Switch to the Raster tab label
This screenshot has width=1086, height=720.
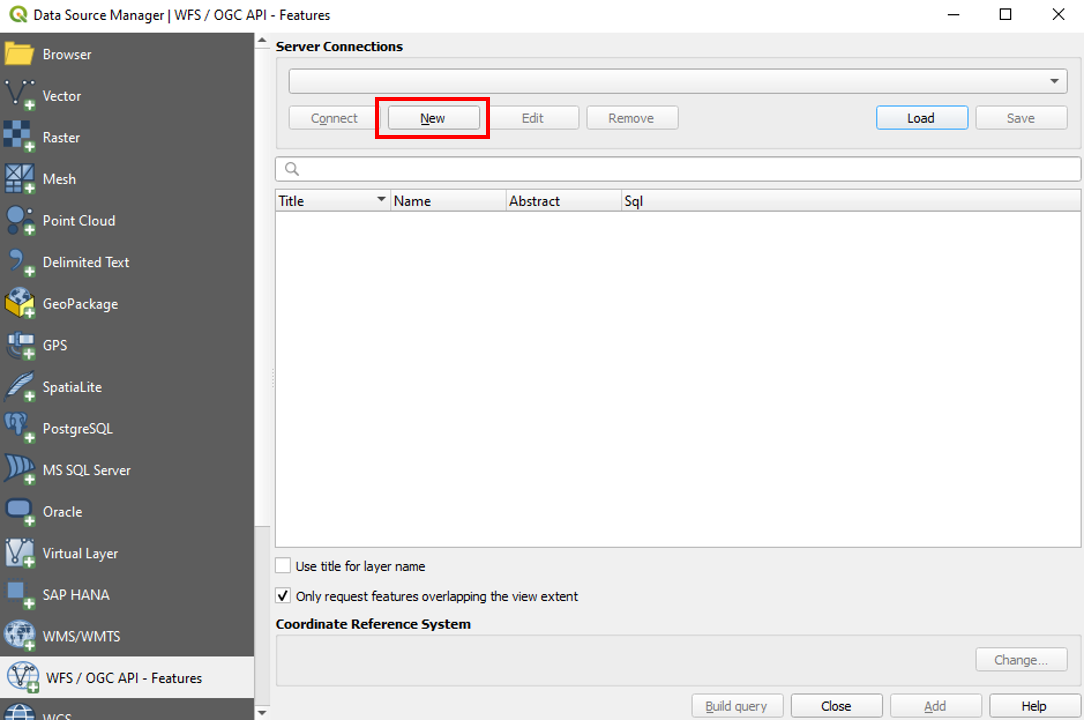[61, 137]
